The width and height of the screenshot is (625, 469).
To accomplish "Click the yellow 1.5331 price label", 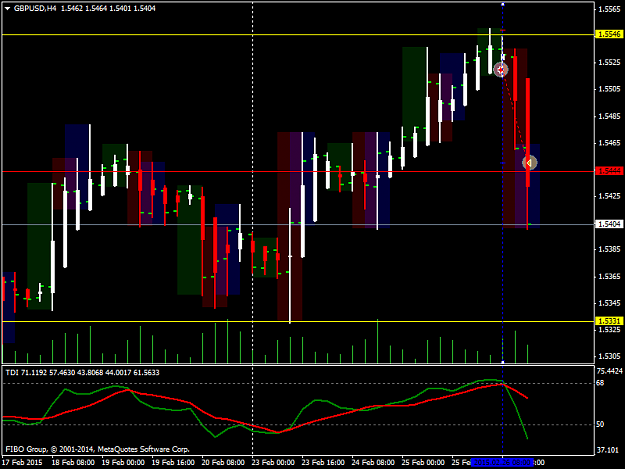I will point(609,321).
